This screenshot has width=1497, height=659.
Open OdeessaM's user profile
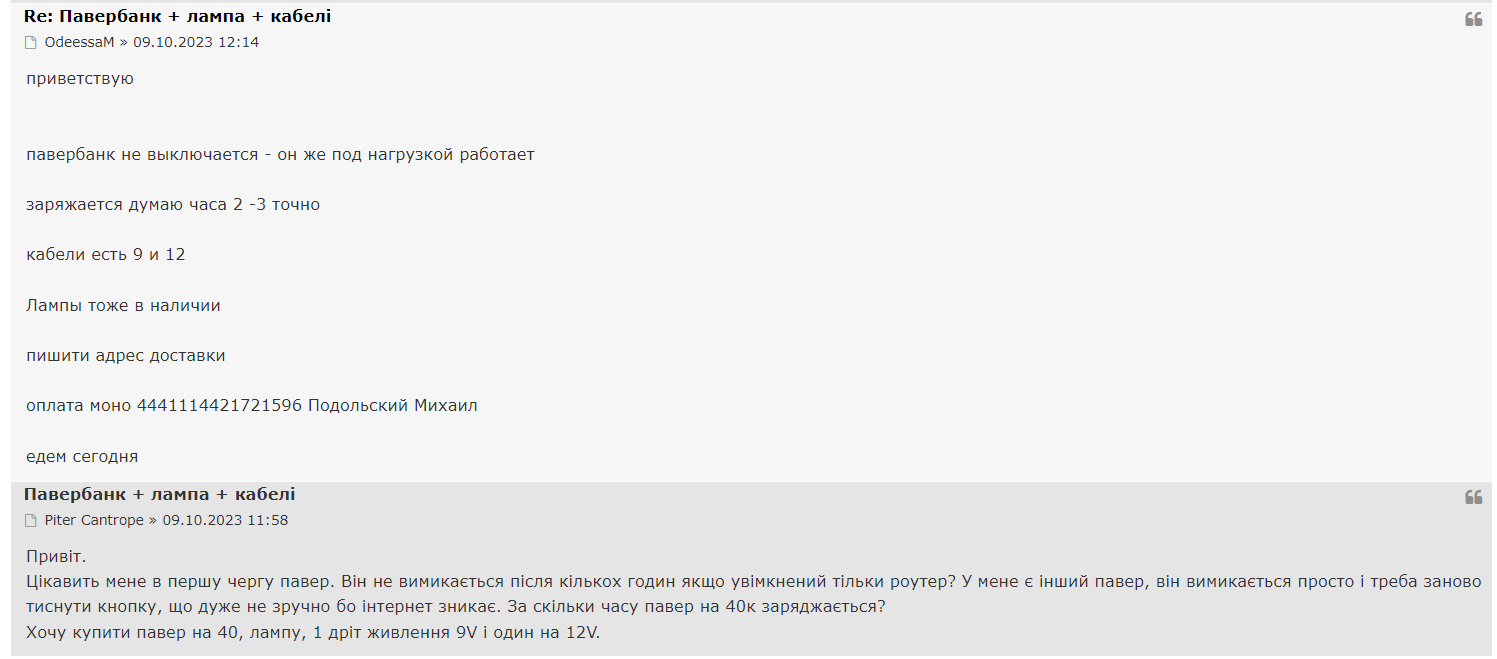click(x=80, y=42)
